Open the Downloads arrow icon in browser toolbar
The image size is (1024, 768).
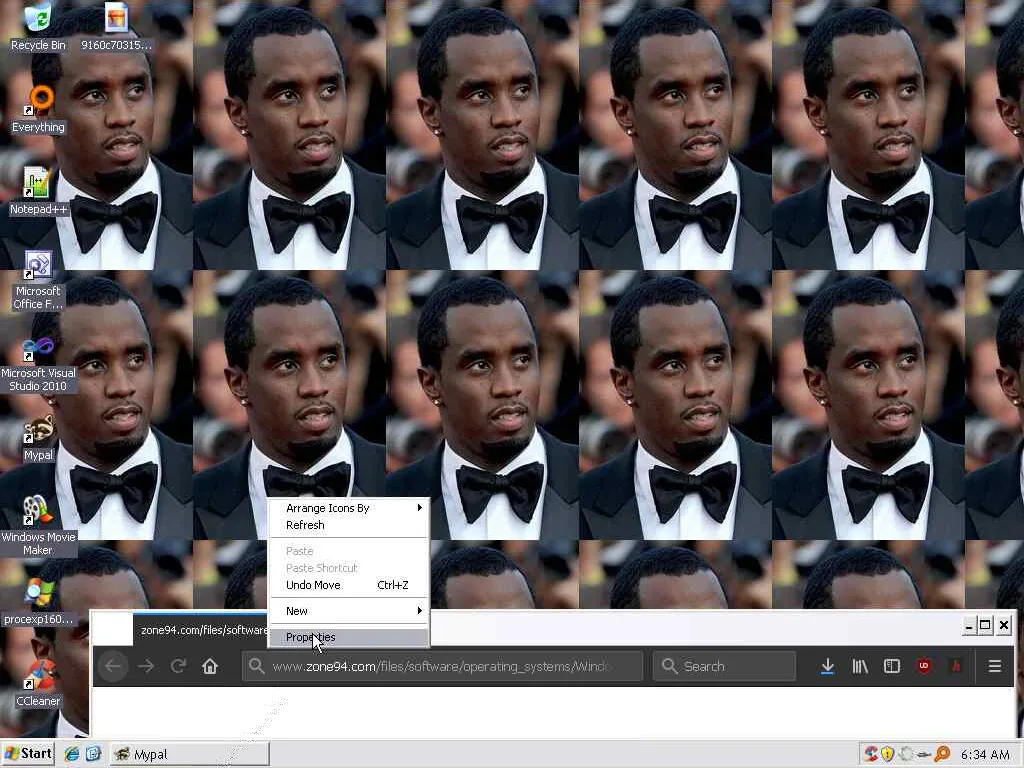827,666
